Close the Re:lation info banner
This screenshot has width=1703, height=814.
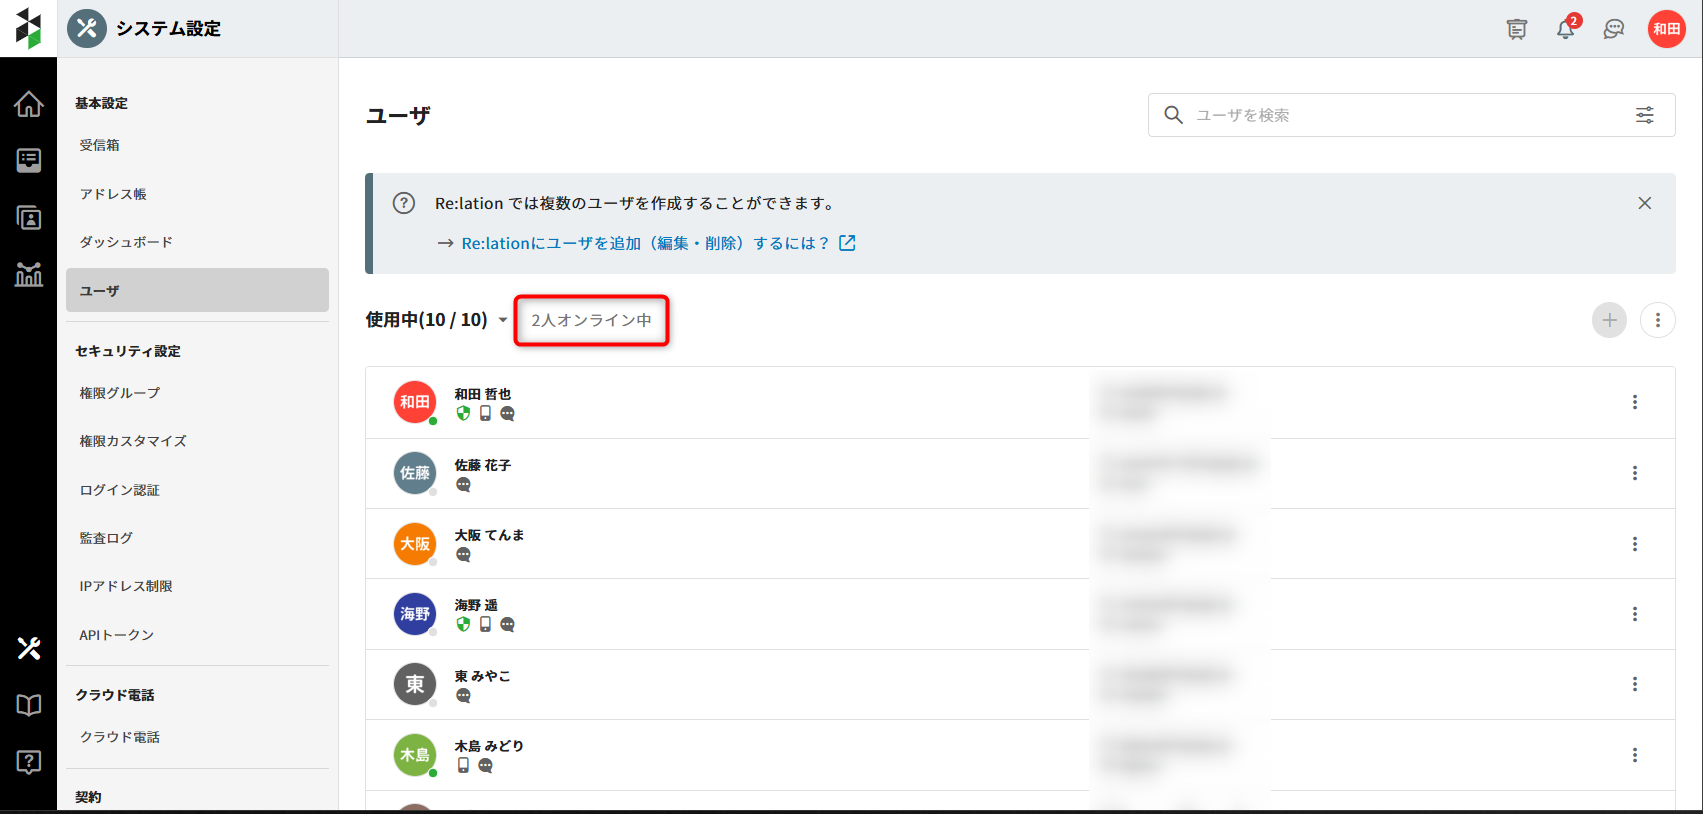[x=1644, y=203]
